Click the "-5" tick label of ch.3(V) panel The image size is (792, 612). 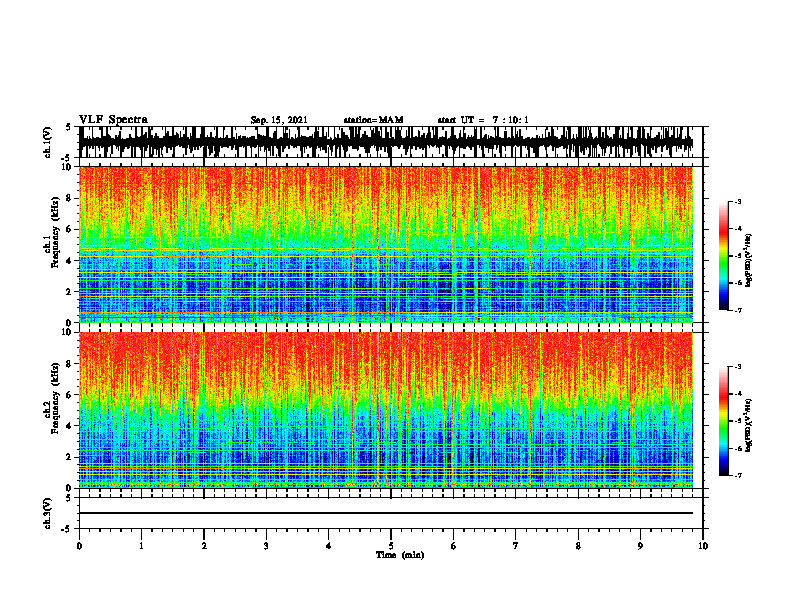point(68,529)
